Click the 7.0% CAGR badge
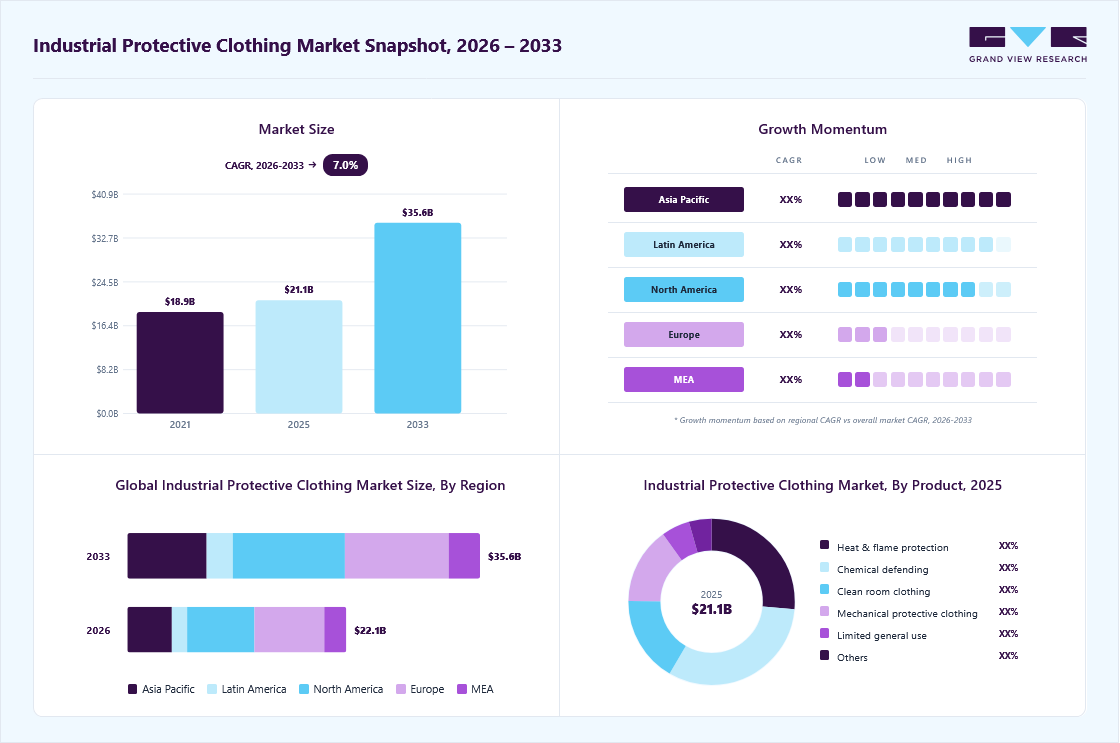Viewport: 1120px width, 743px height. click(345, 165)
